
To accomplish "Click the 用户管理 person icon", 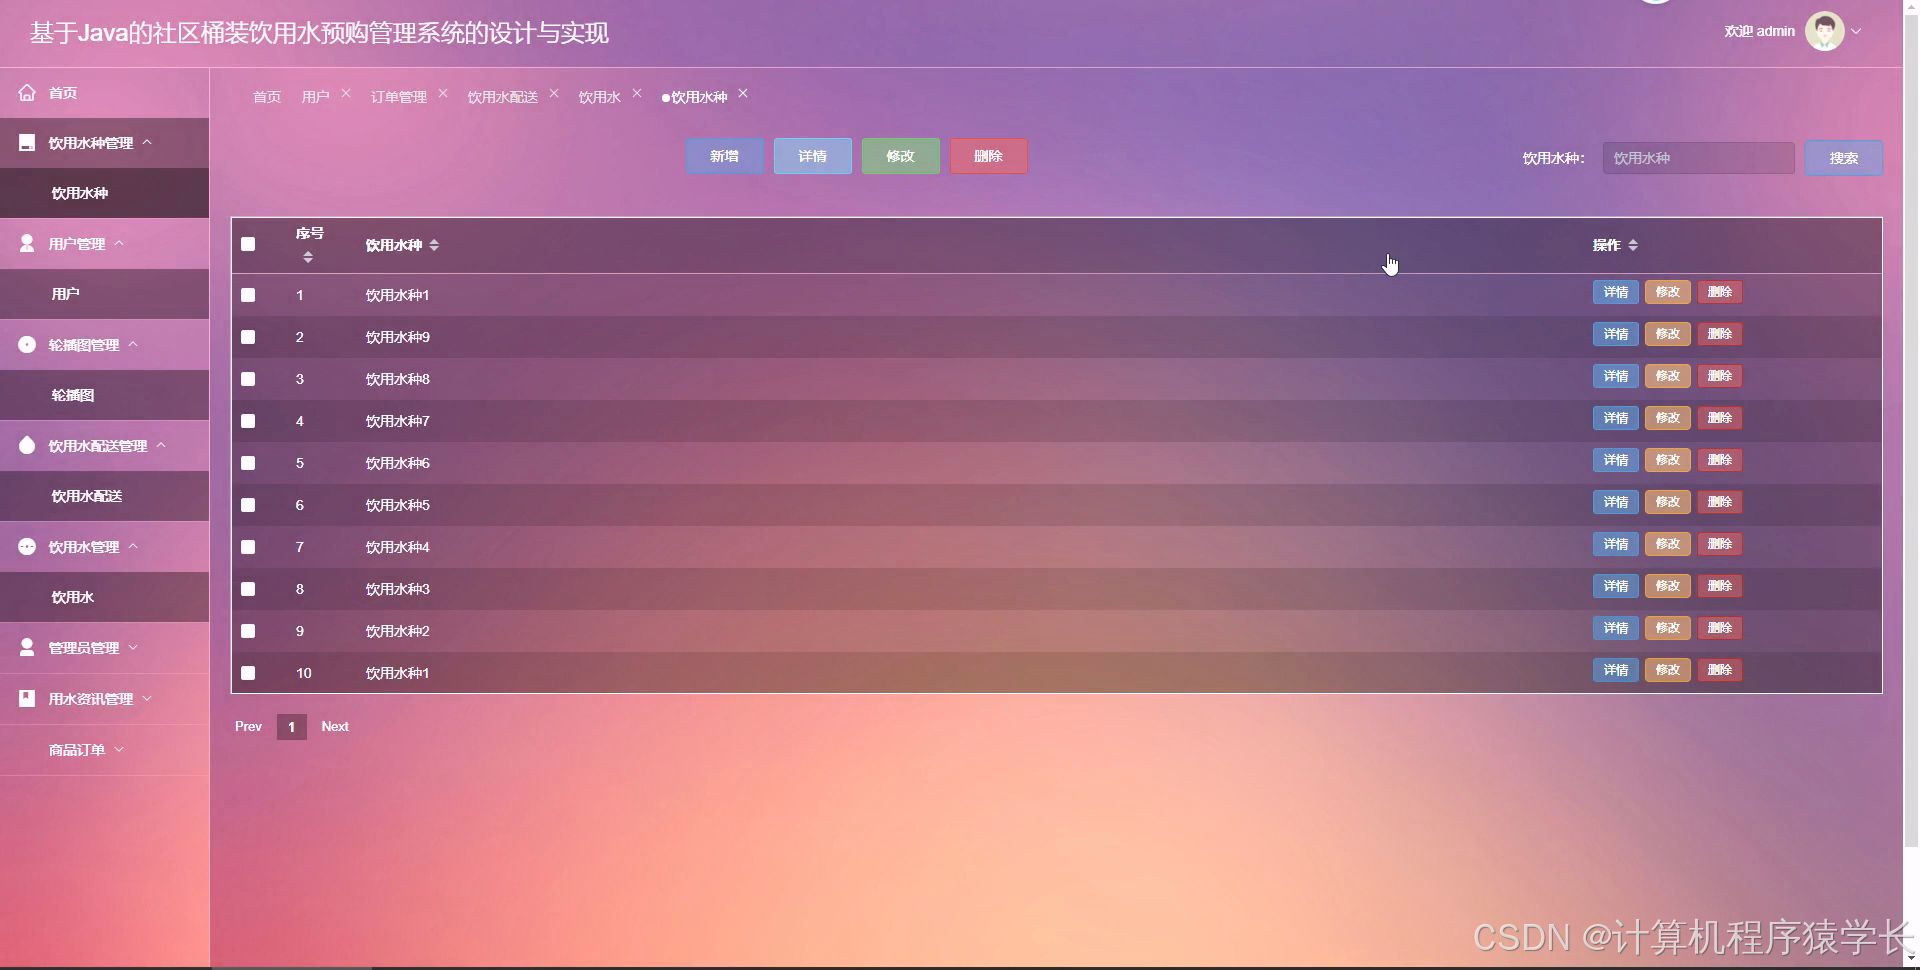I will coord(27,243).
